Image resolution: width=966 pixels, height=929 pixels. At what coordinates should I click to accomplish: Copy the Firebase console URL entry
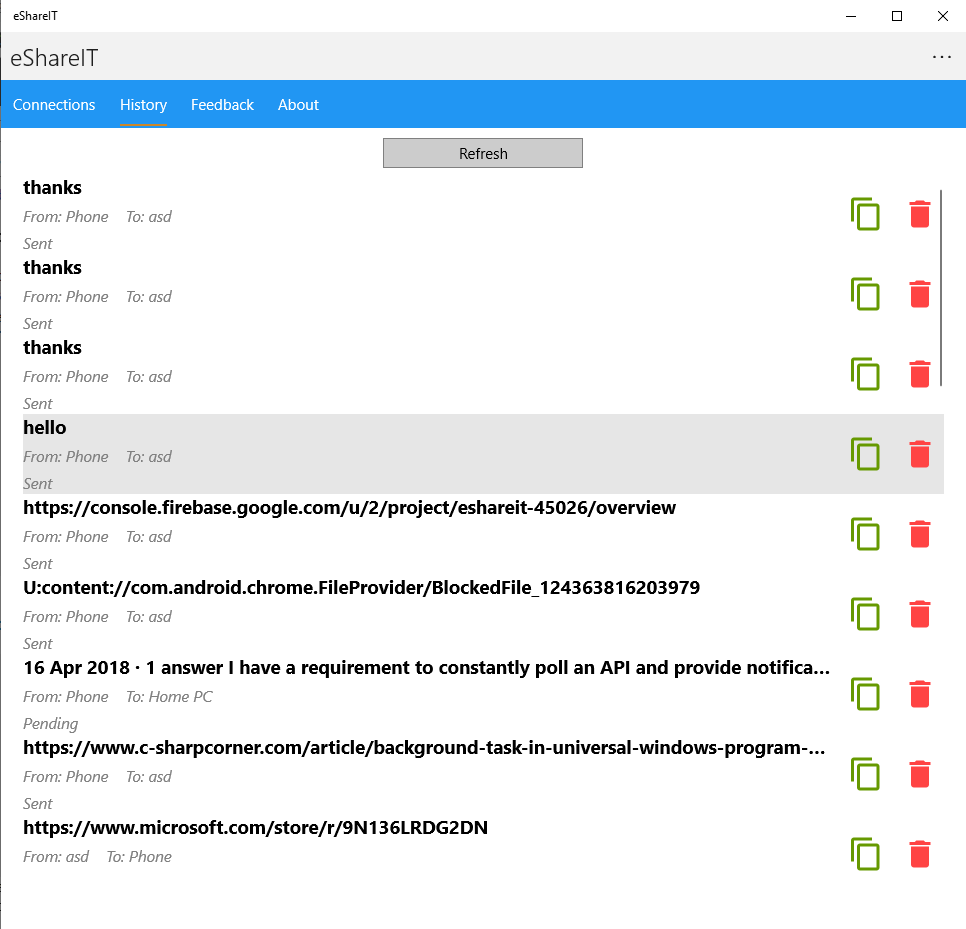pyautogui.click(x=865, y=534)
